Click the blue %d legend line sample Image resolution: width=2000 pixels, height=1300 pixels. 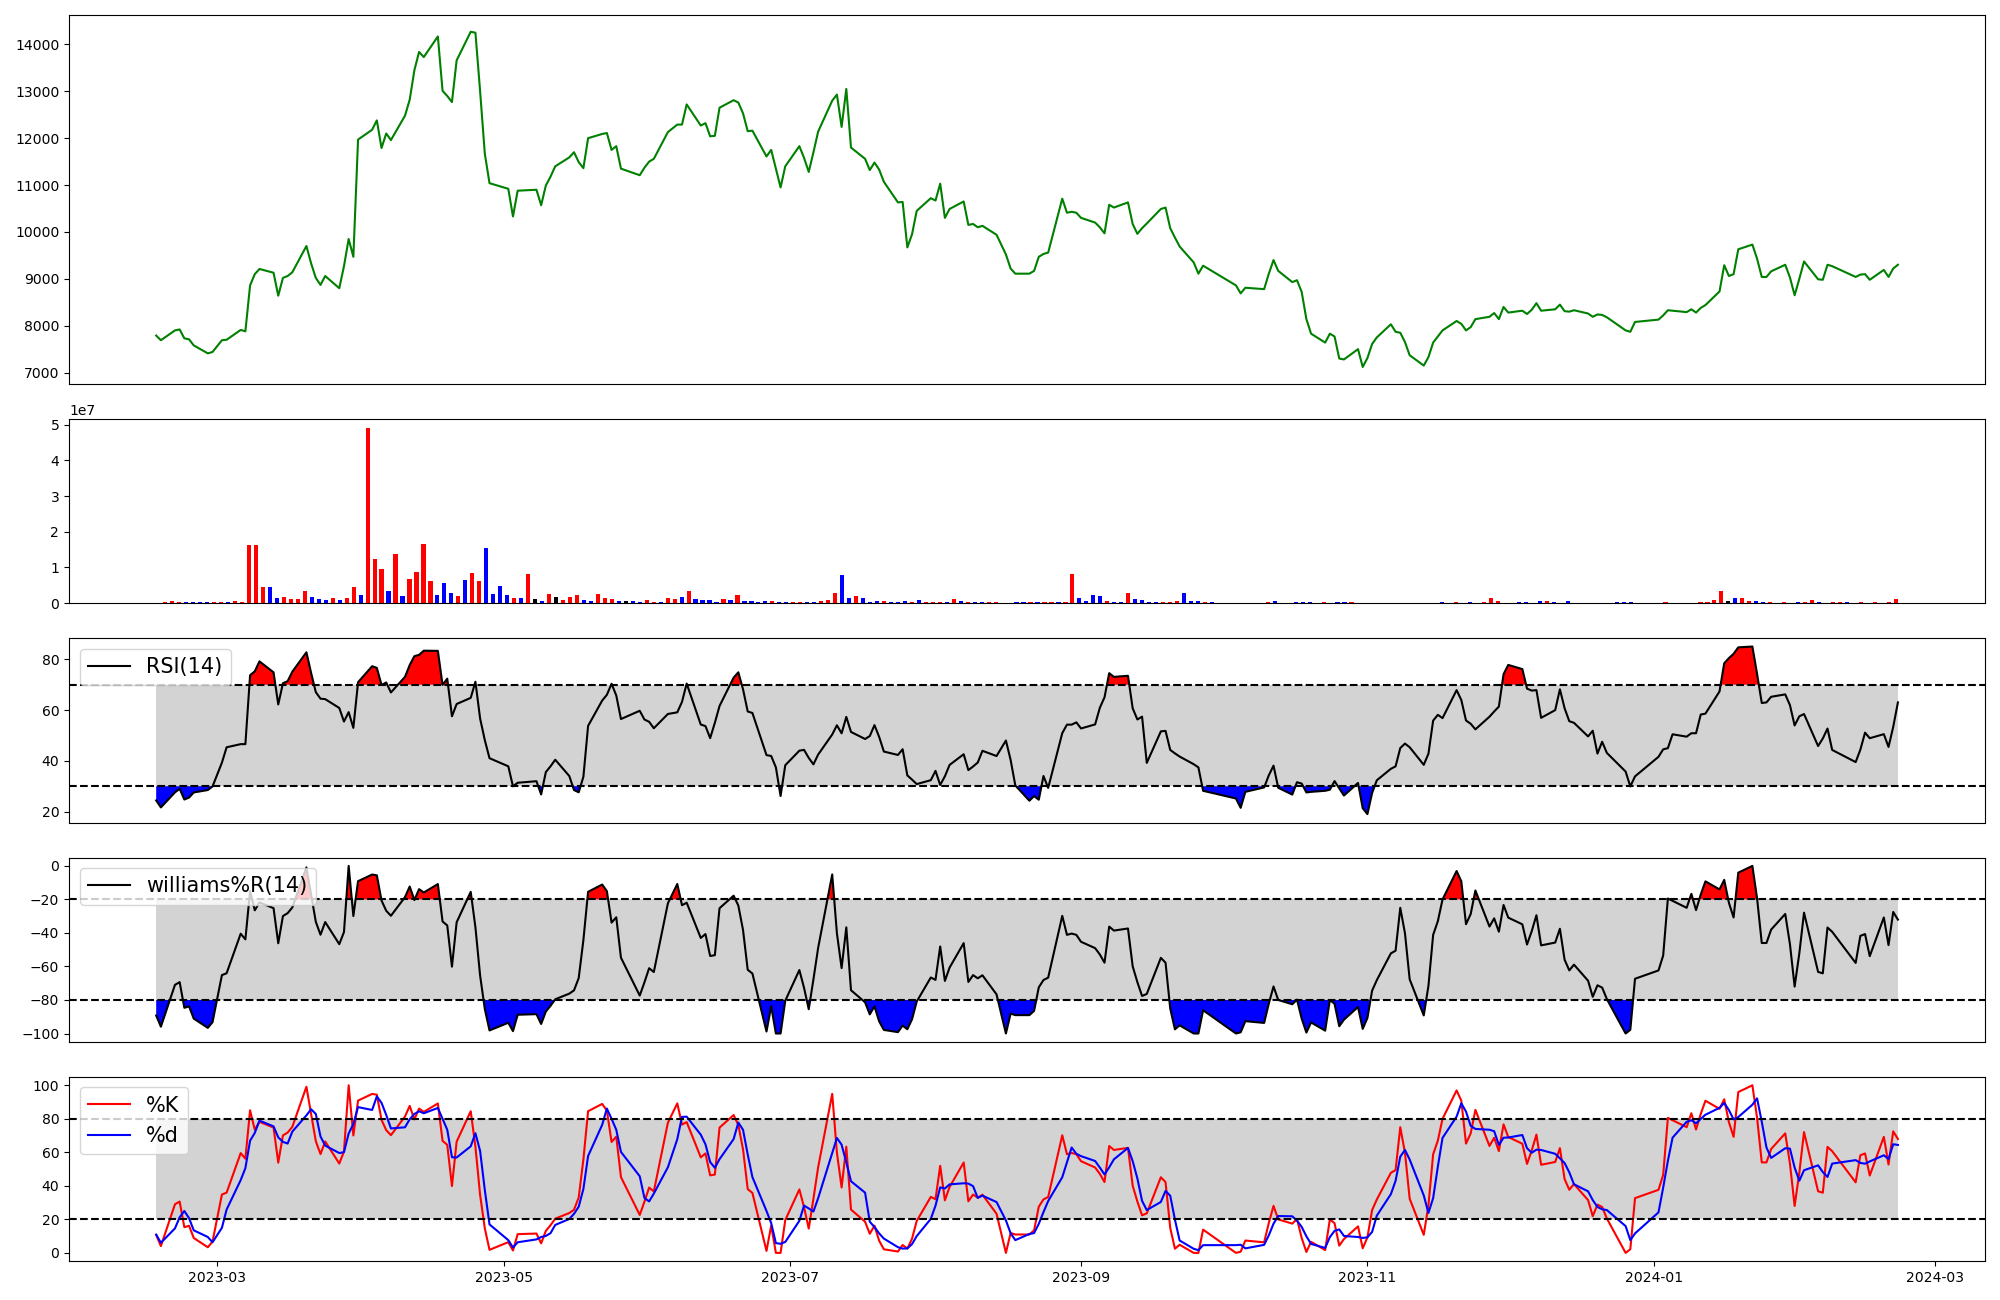(110, 1135)
